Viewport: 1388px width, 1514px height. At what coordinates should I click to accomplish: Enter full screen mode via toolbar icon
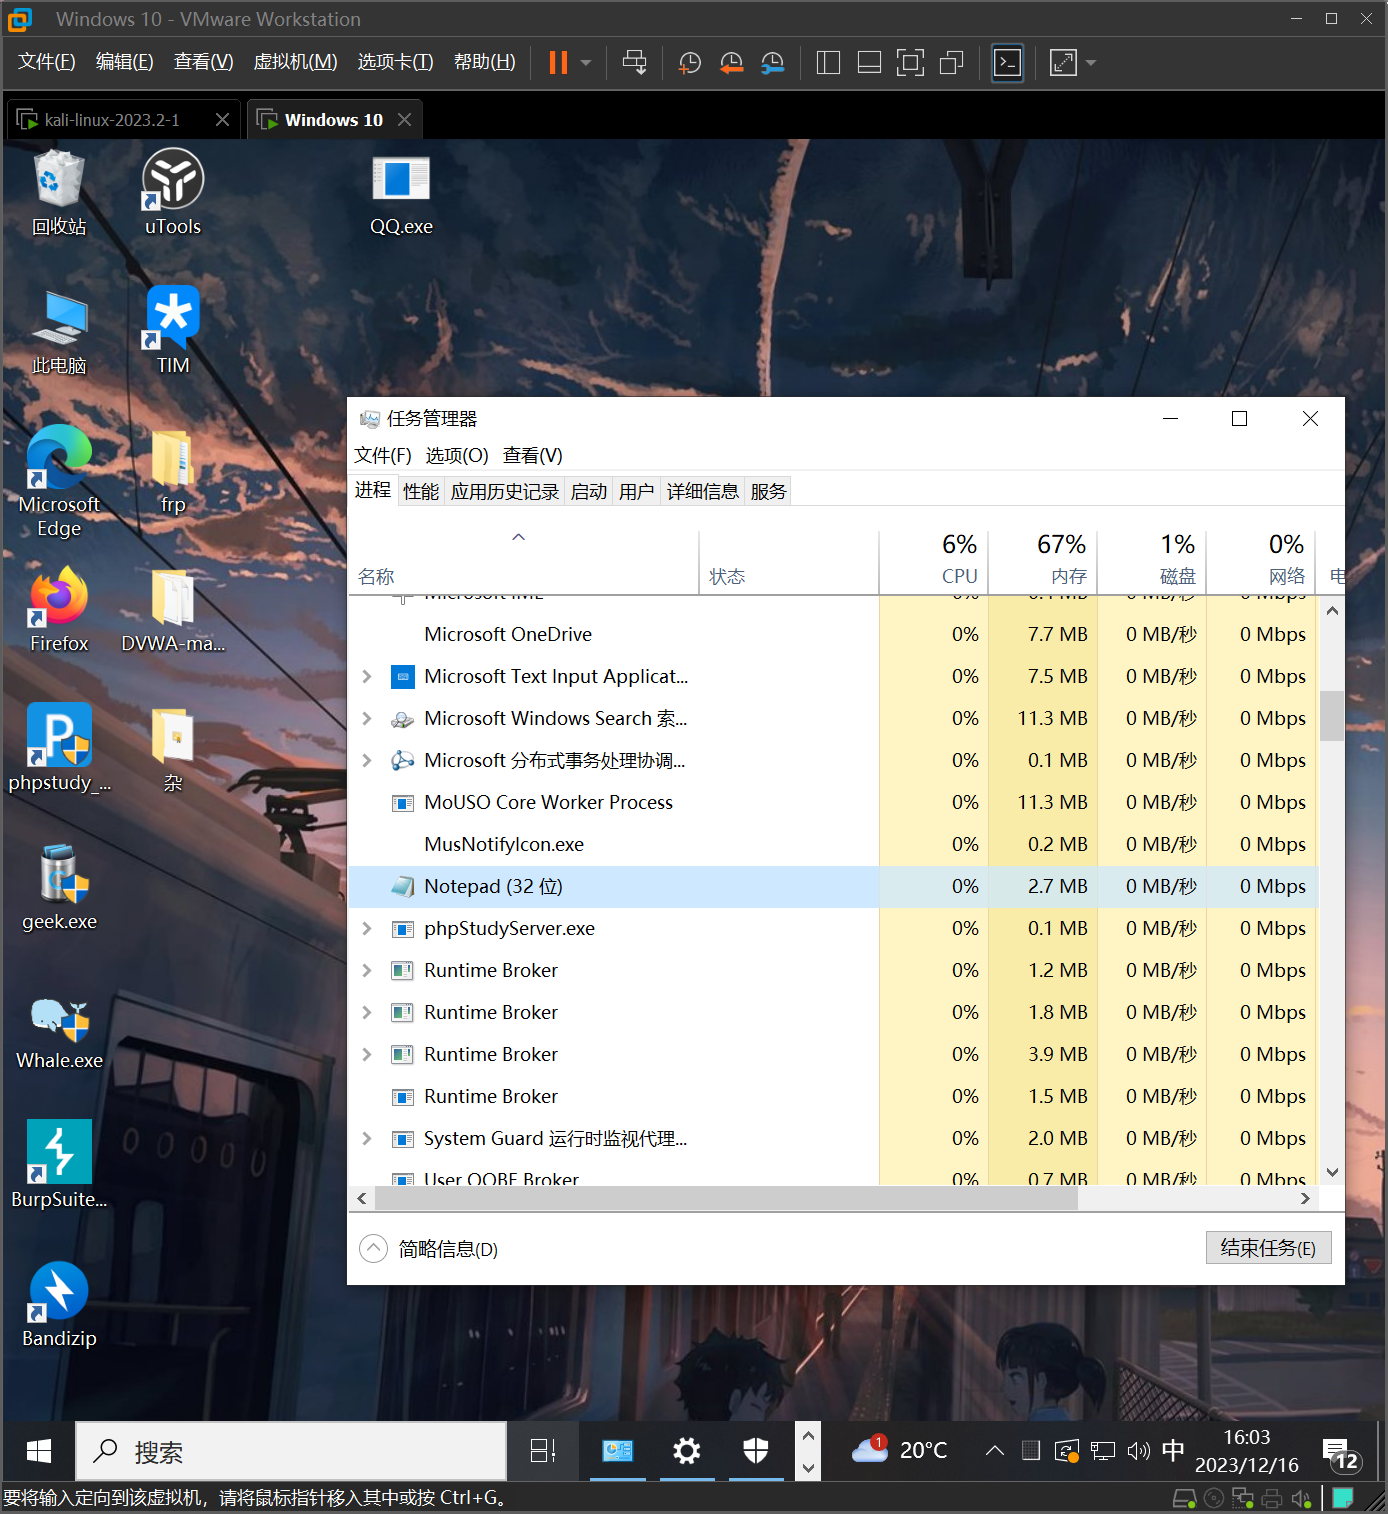[910, 63]
